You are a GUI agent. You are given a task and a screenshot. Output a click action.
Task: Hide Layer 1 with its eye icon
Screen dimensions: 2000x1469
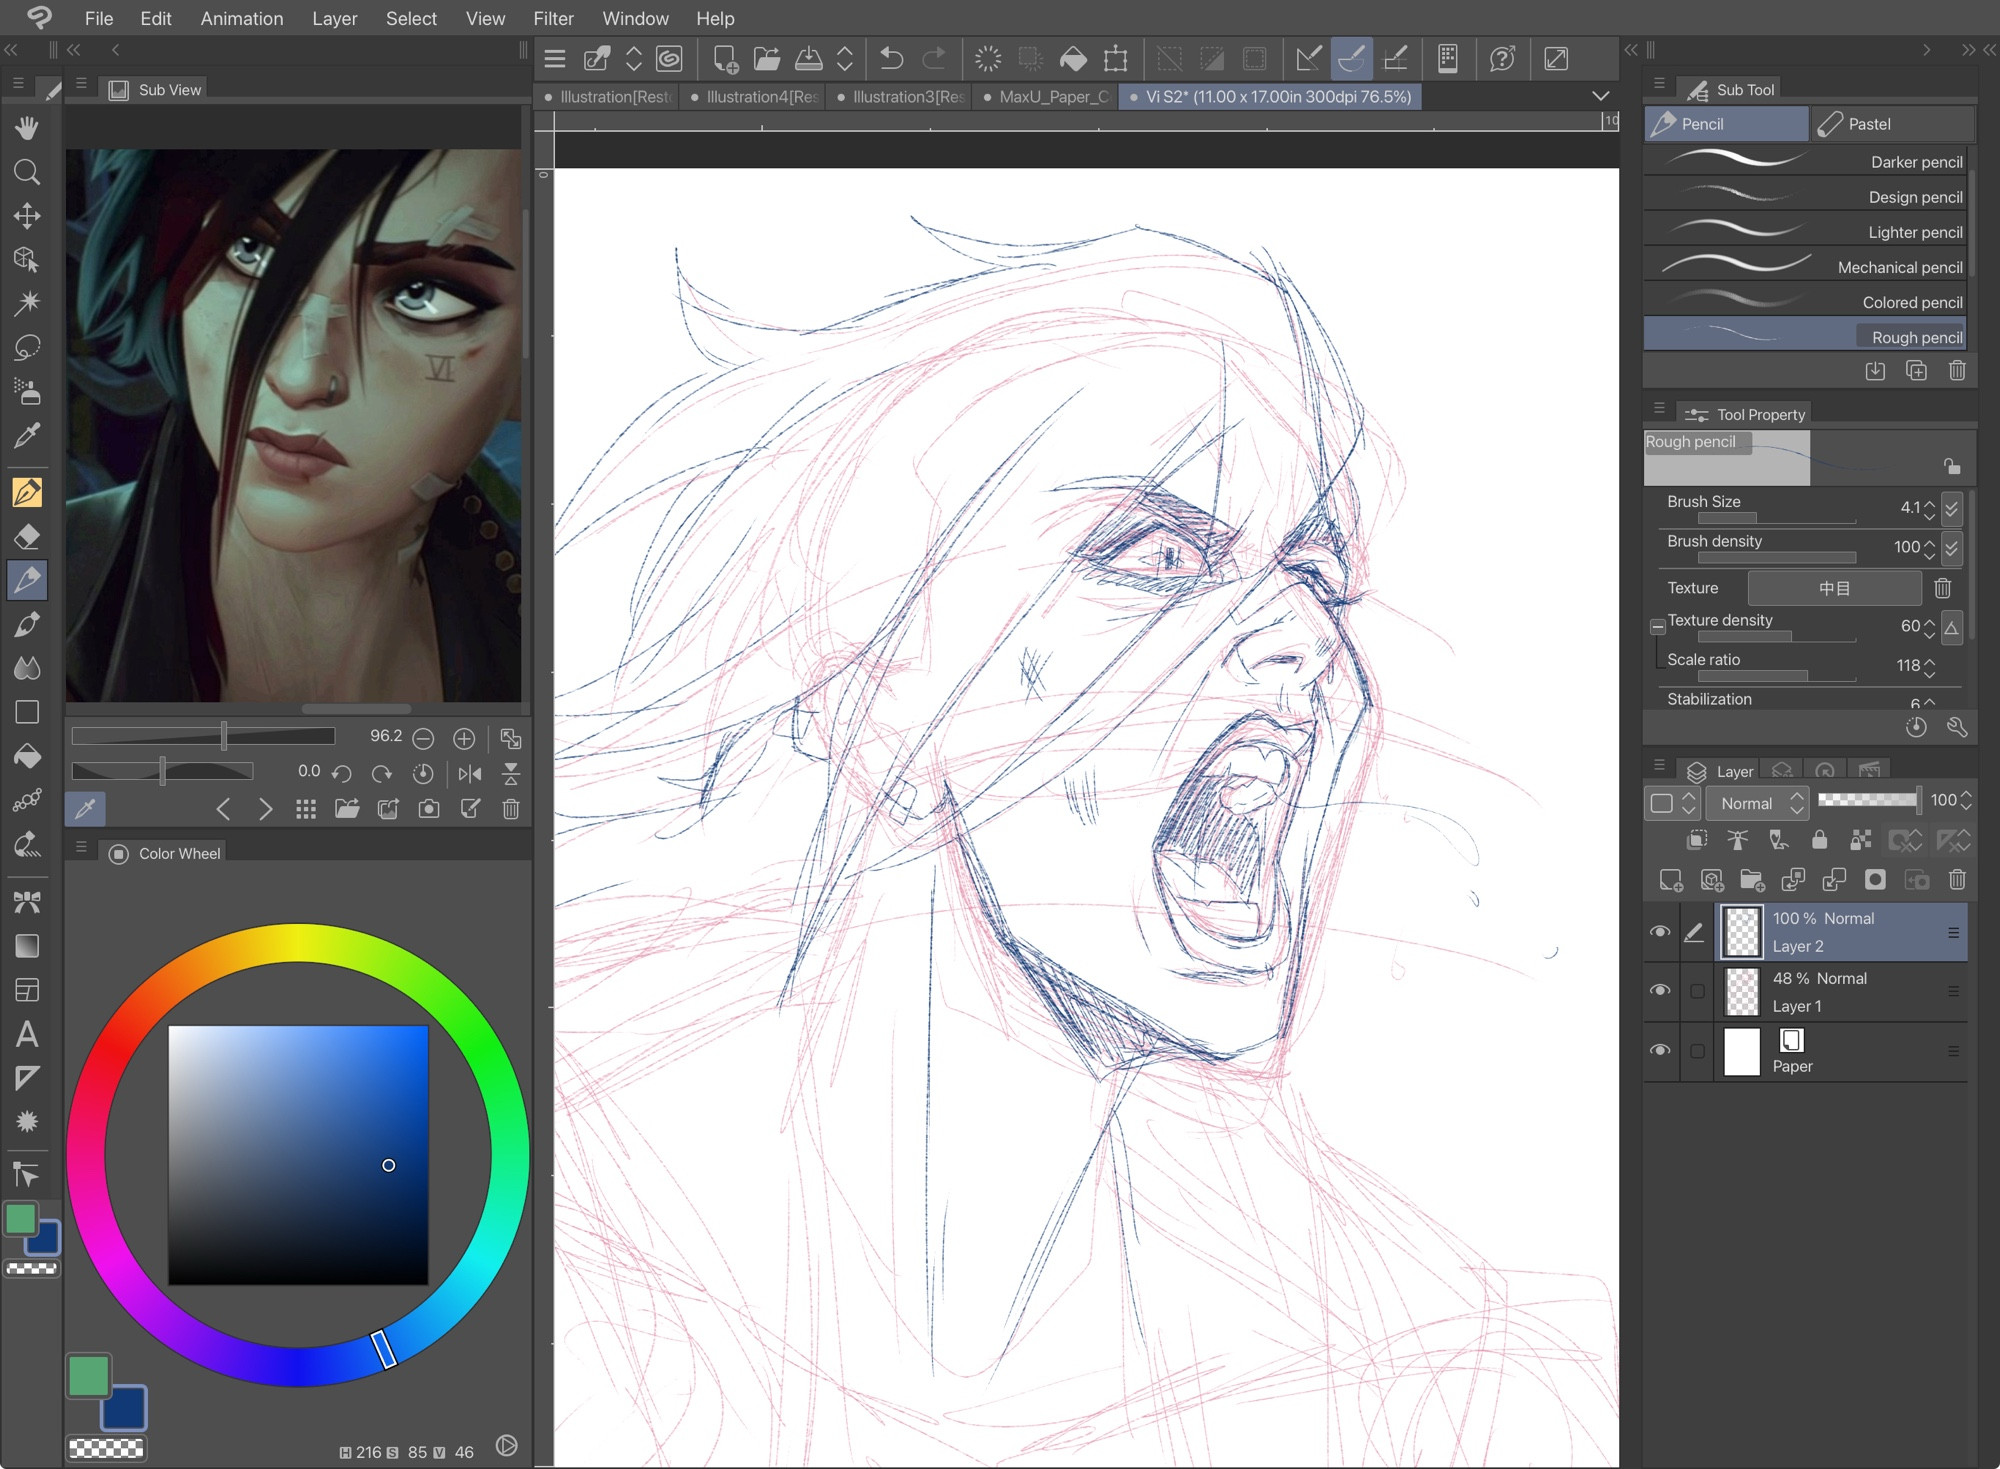point(1660,991)
